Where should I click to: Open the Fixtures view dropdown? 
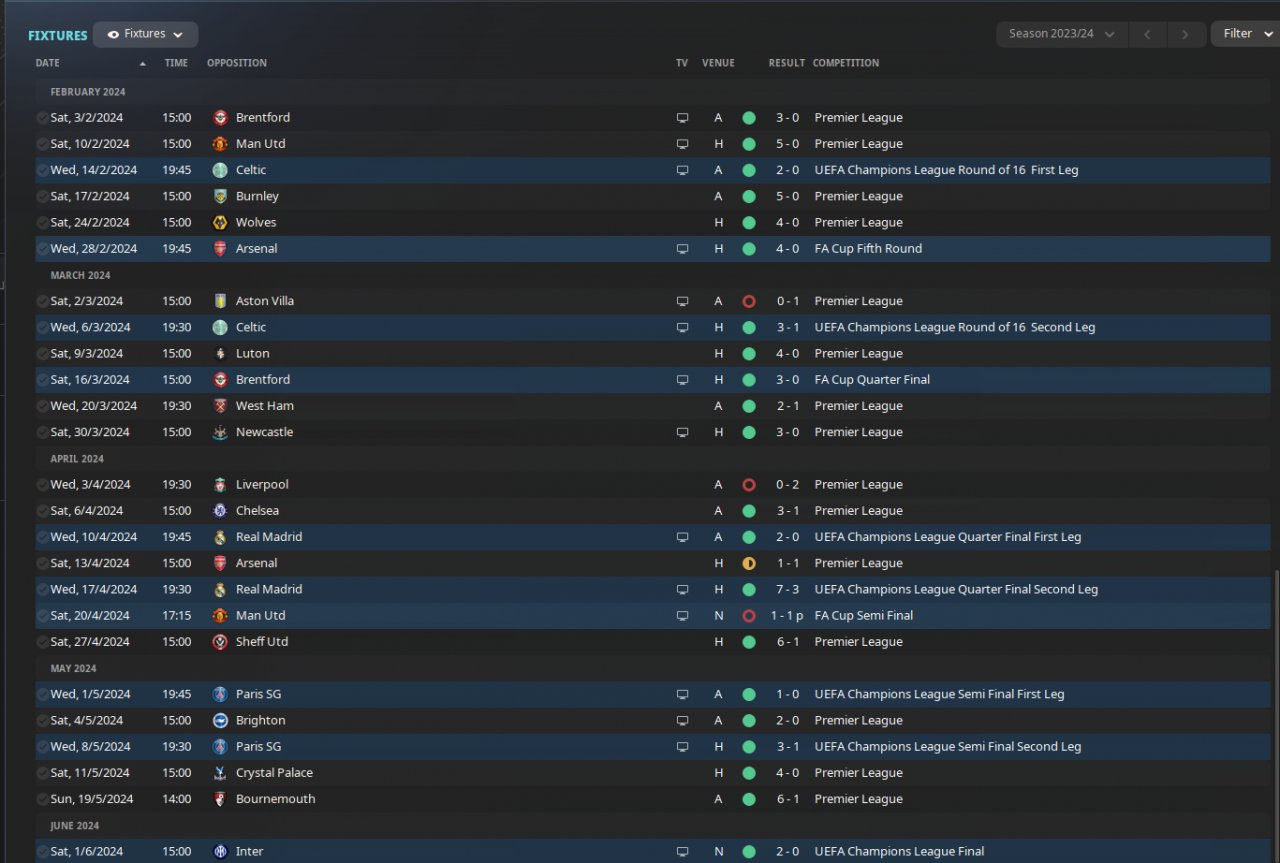coord(145,34)
